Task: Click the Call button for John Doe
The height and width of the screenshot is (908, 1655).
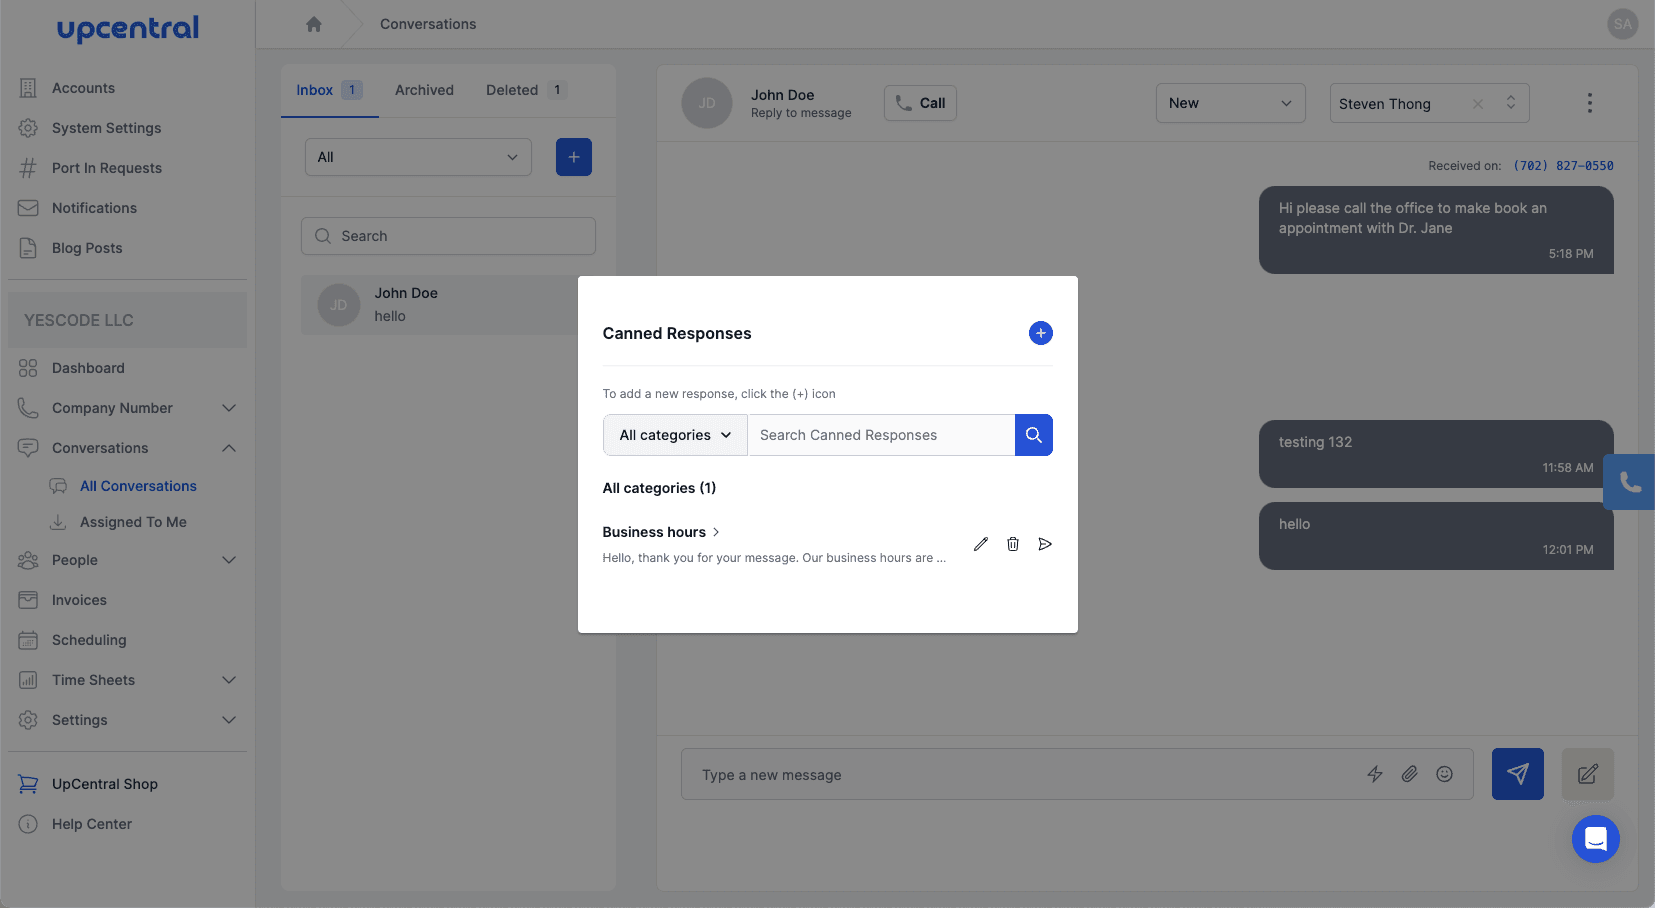Action: pos(920,103)
